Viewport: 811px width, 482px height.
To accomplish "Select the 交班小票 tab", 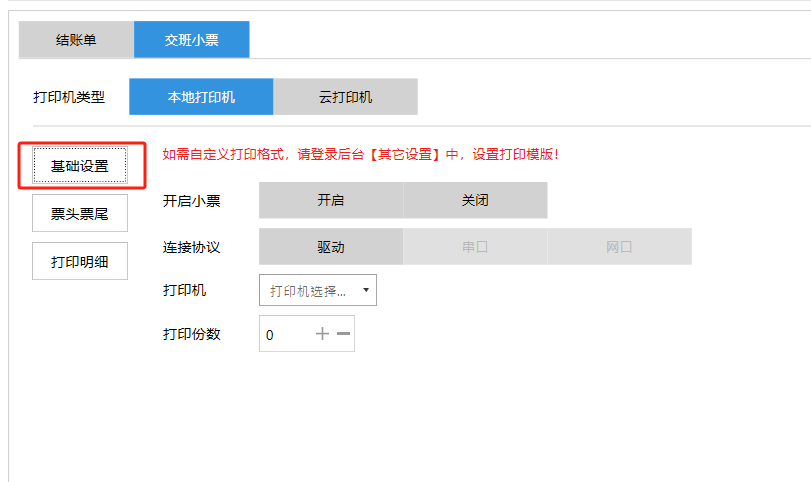I will [x=191, y=40].
